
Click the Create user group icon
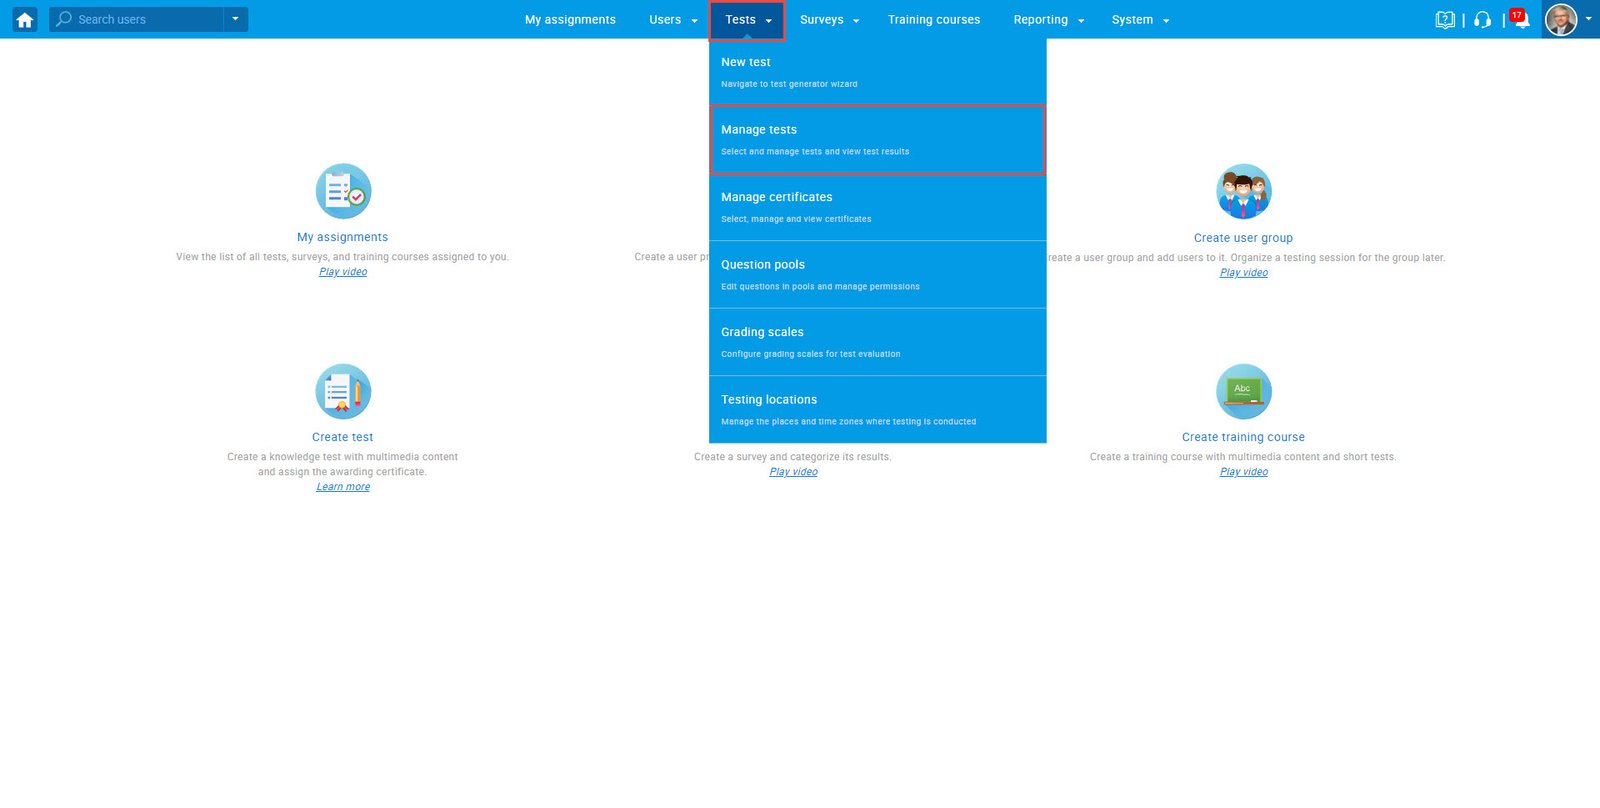tap(1243, 191)
